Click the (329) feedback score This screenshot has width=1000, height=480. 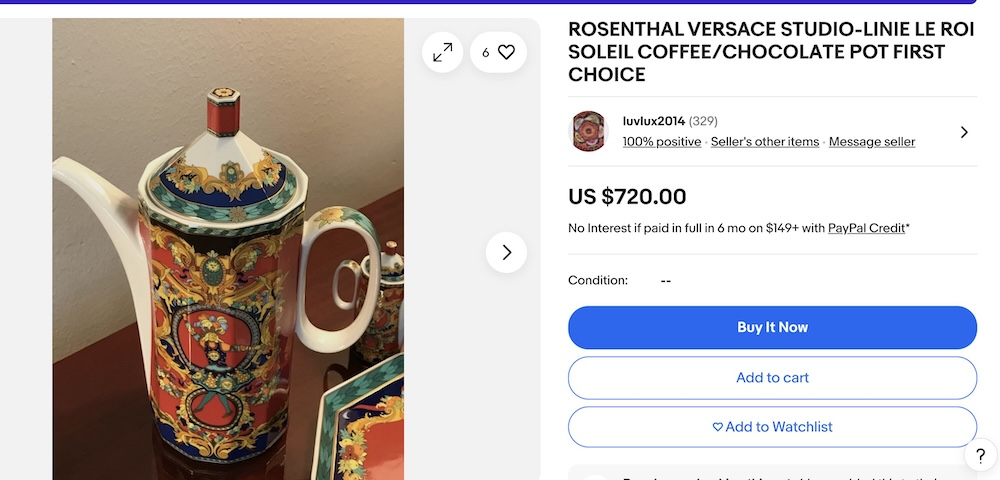tap(704, 121)
